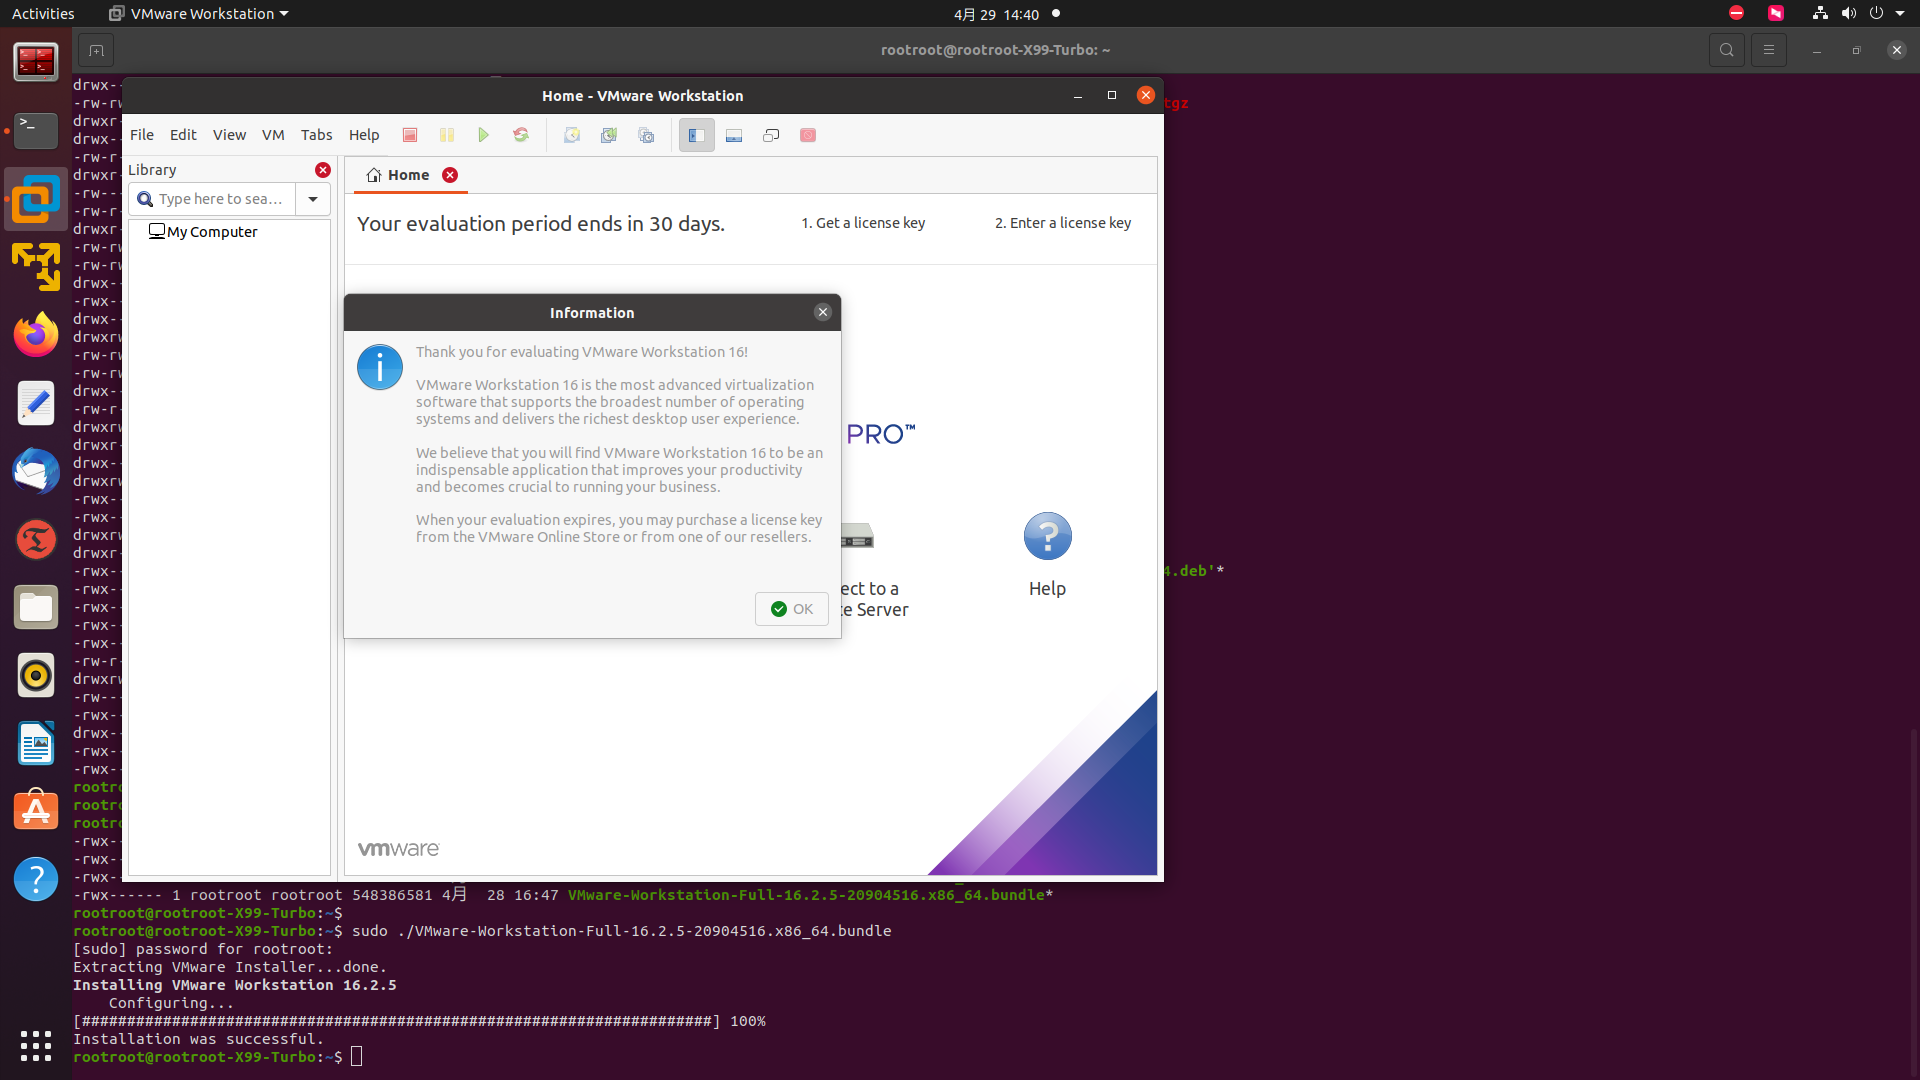Viewport: 1920px width, 1080px height.
Task: Toggle the Unity/multi-window view button
Action: 771,135
